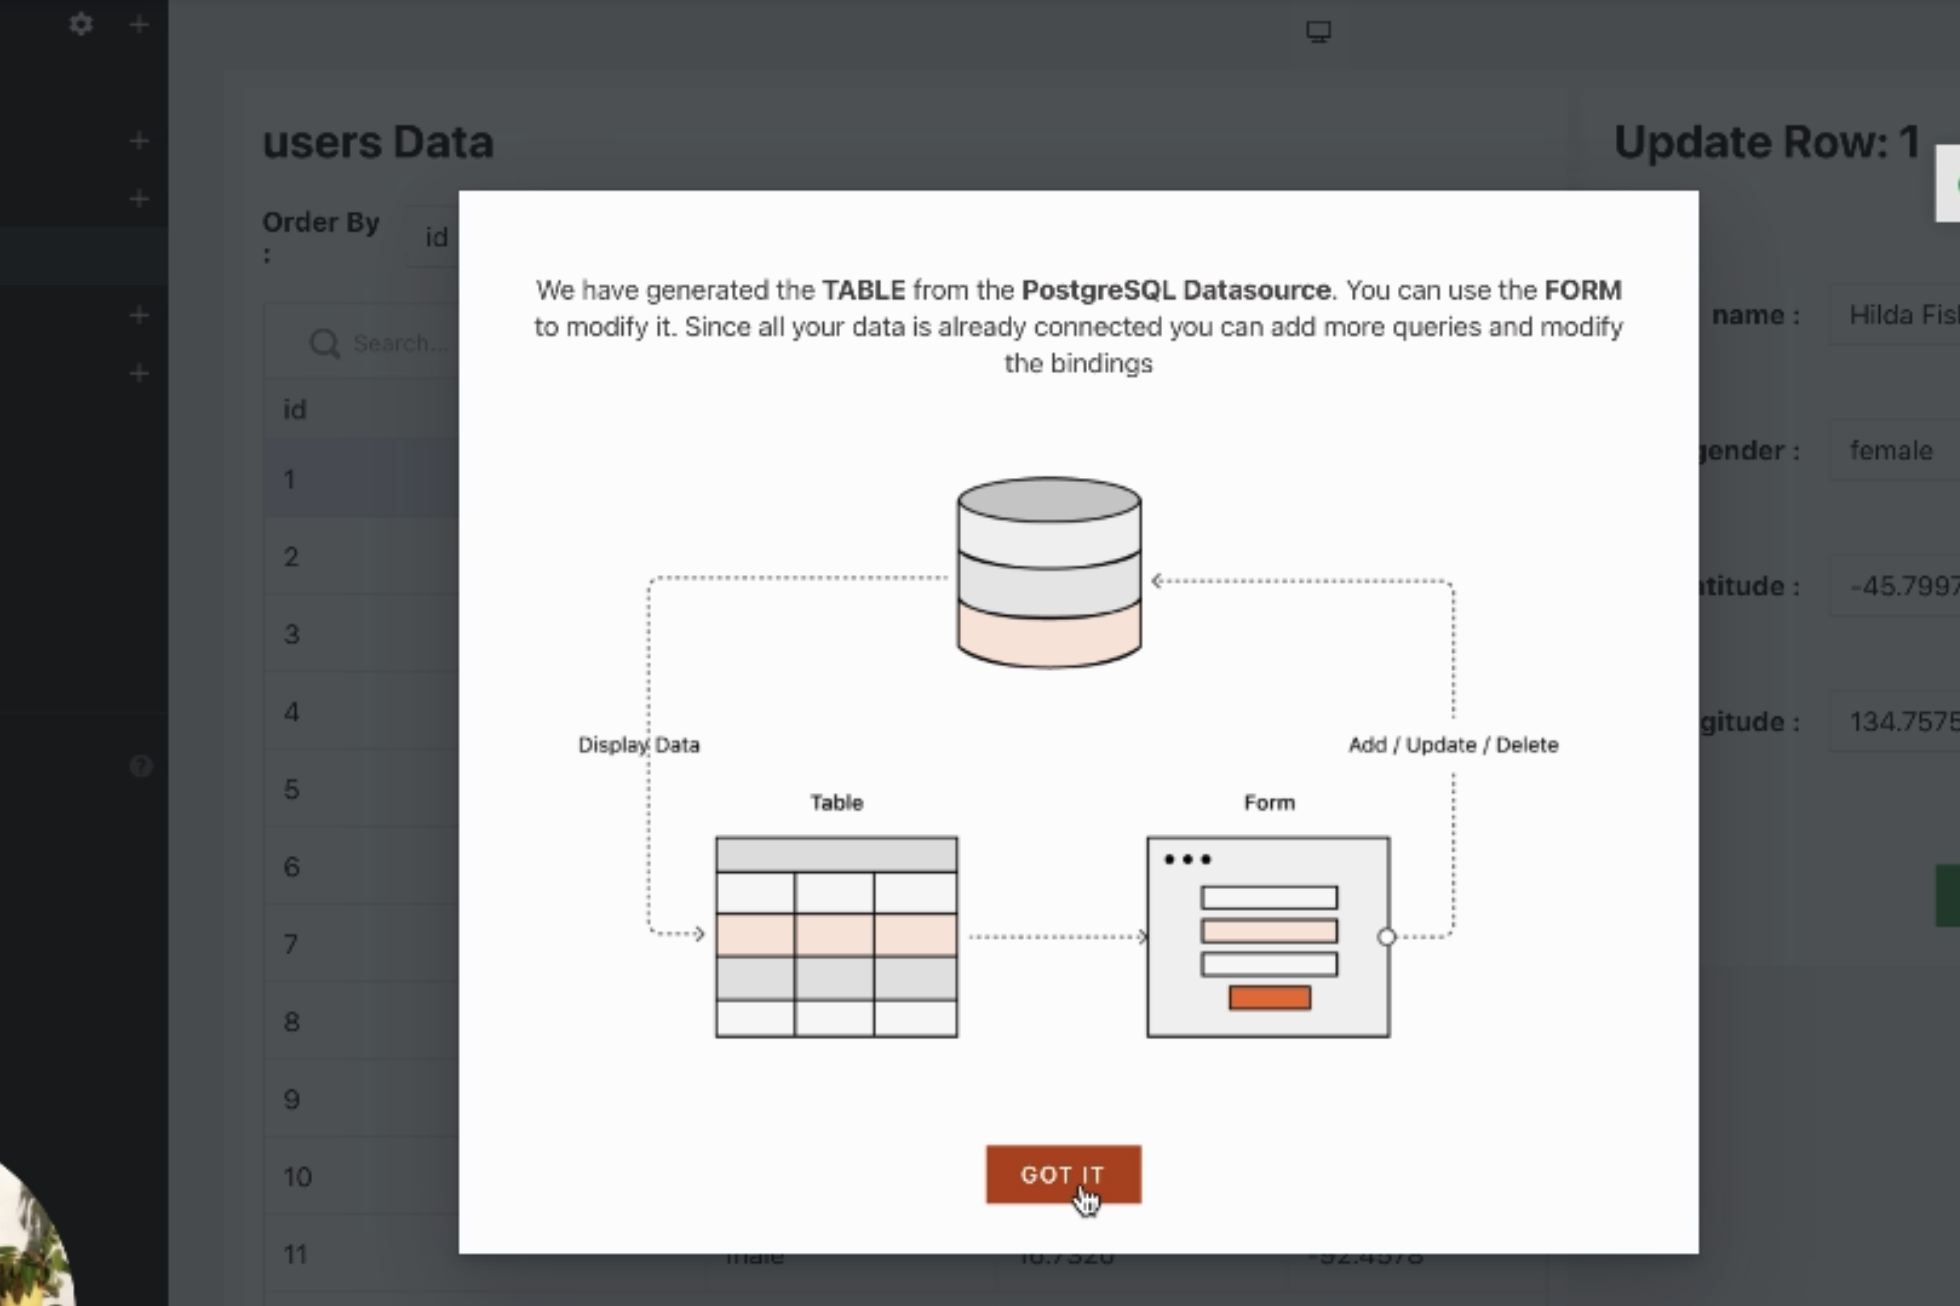The image size is (1960, 1306).
Task: Click the longitude field showing 134.7575
Action: (x=1900, y=722)
